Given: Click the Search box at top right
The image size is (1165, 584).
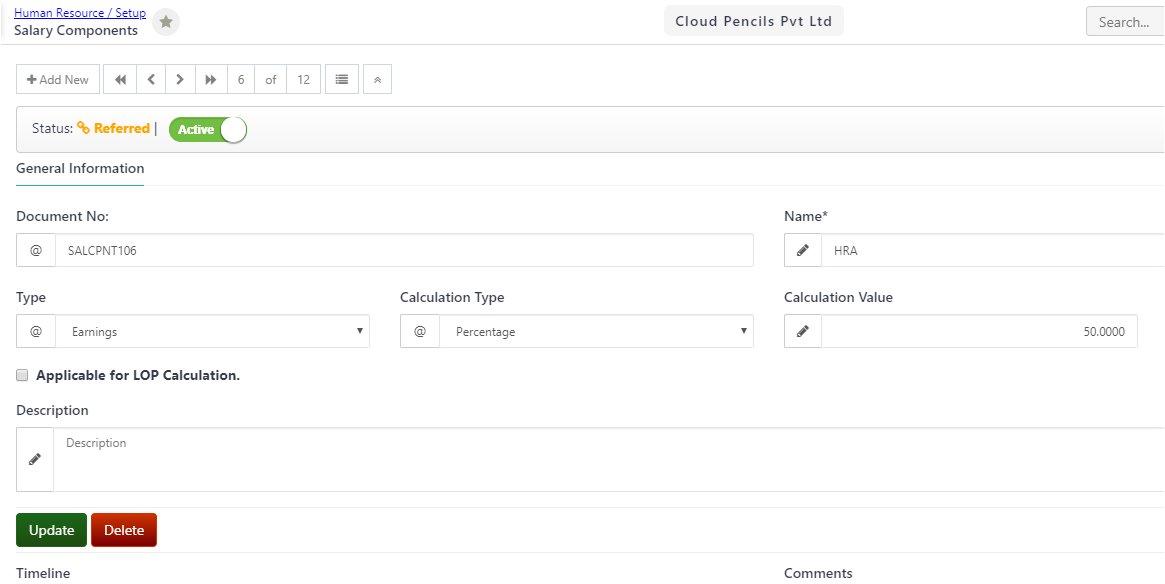Looking at the screenshot, I should pyautogui.click(x=1125, y=22).
